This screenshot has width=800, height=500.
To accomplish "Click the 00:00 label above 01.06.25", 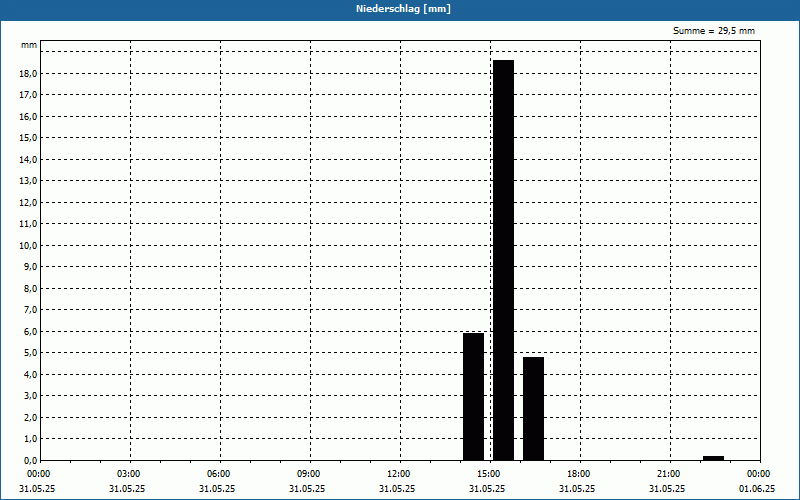I will click(x=759, y=474).
